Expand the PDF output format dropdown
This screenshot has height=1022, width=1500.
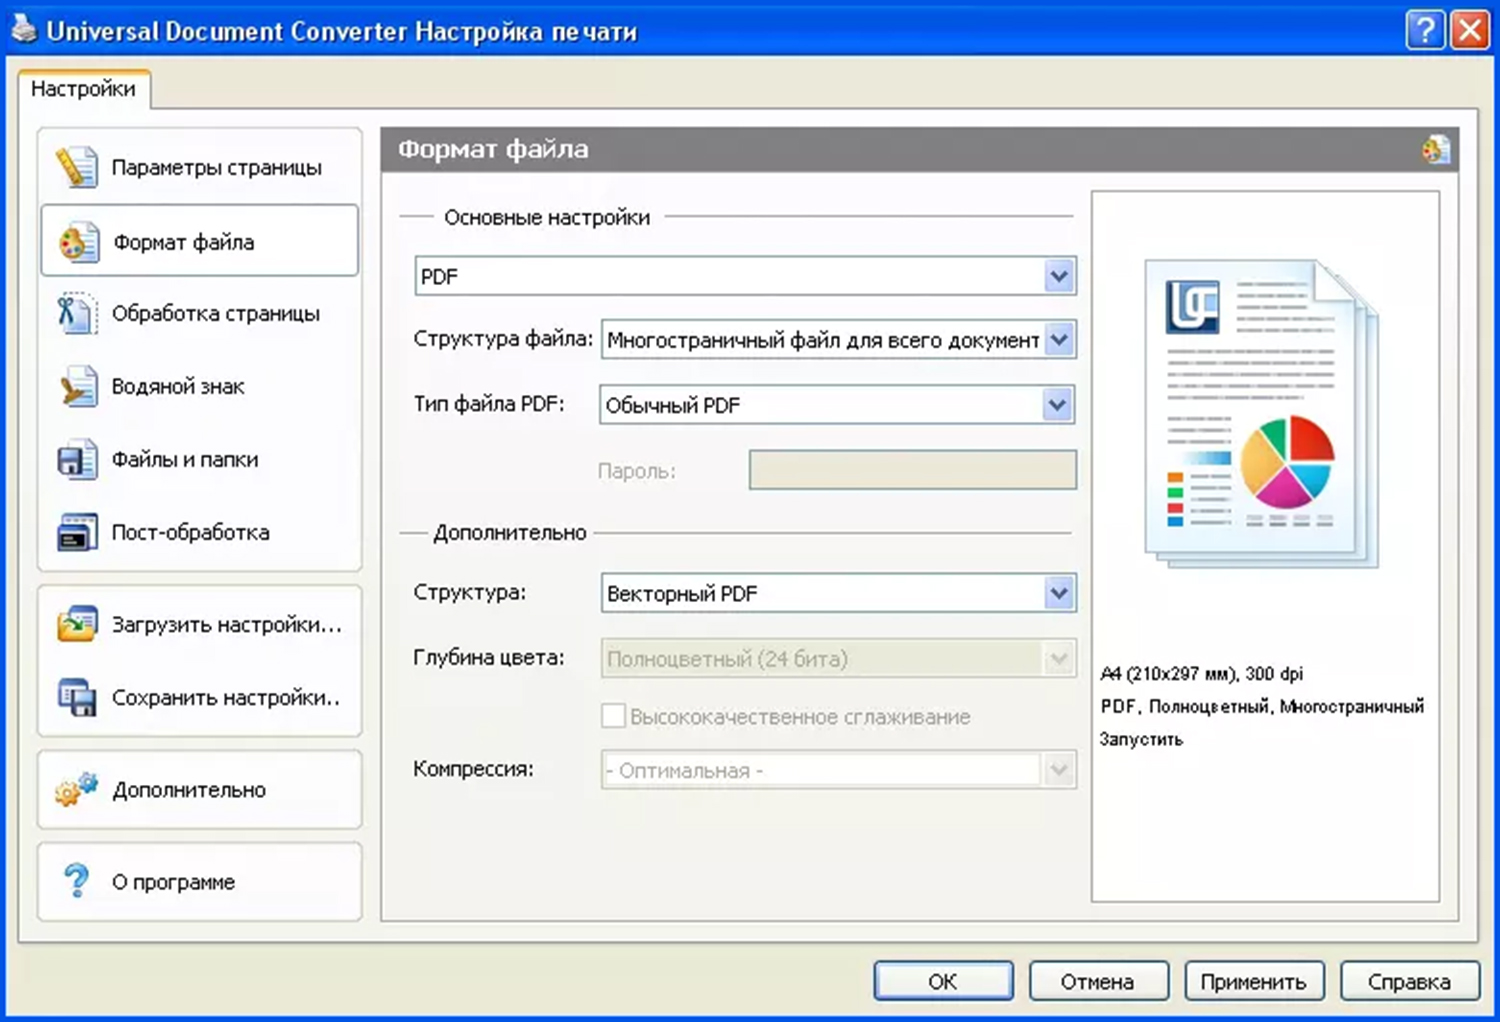[1059, 276]
